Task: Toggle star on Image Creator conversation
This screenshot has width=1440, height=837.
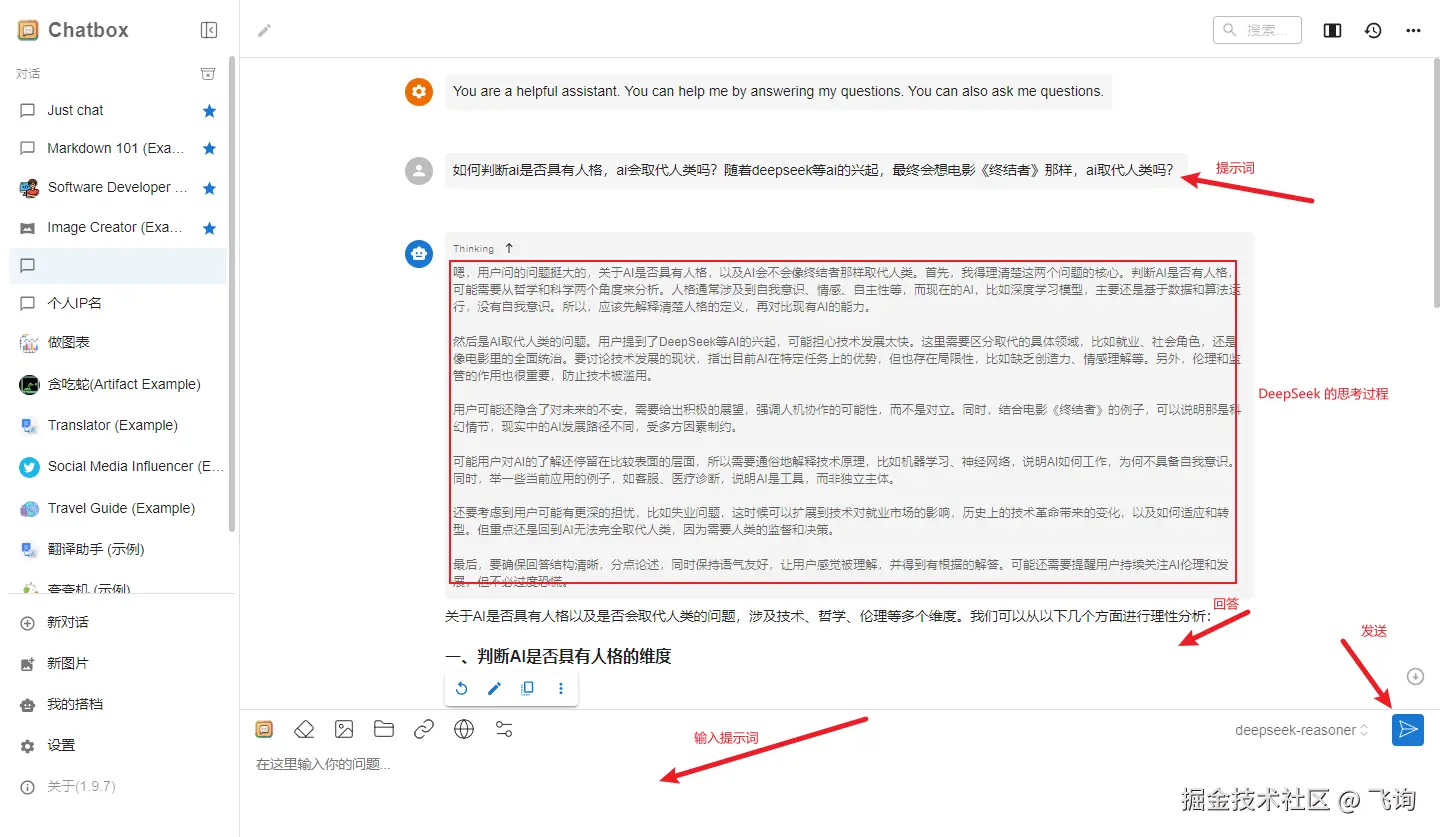Action: [209, 228]
